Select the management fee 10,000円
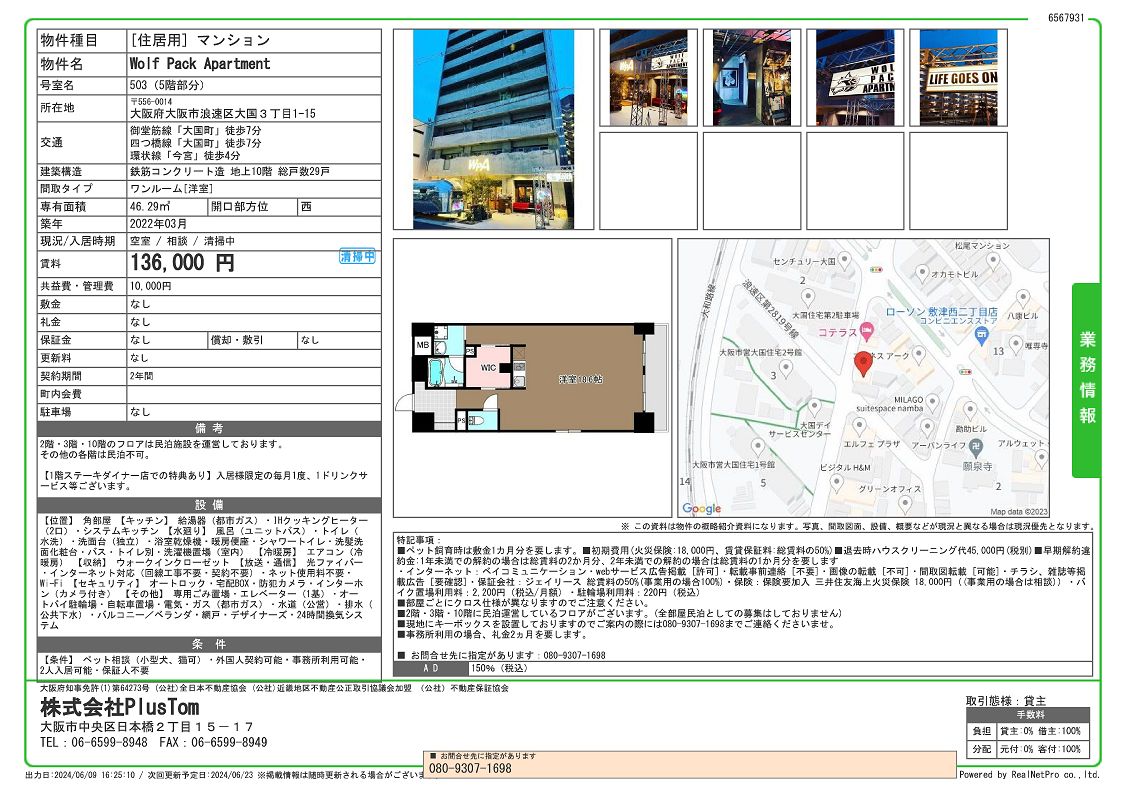1123x792 pixels. pos(150,286)
